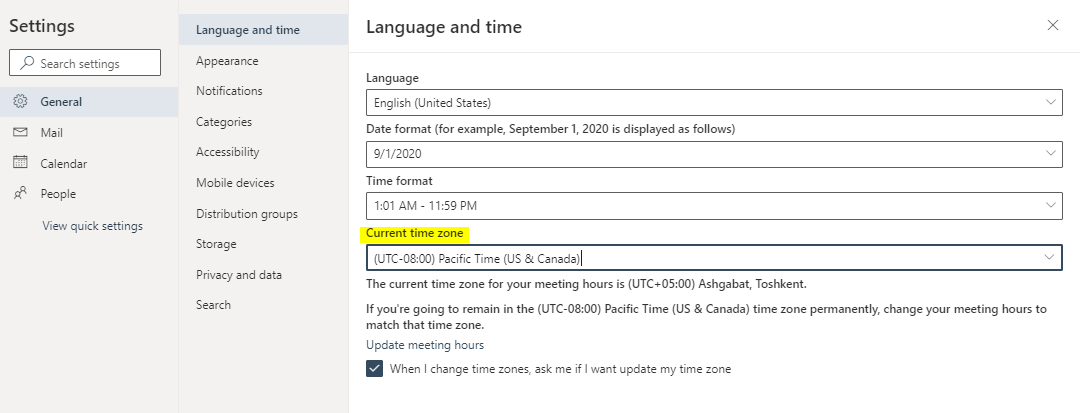Image resolution: width=1080 pixels, height=413 pixels.
Task: Click View quick settings link
Action: 92,226
